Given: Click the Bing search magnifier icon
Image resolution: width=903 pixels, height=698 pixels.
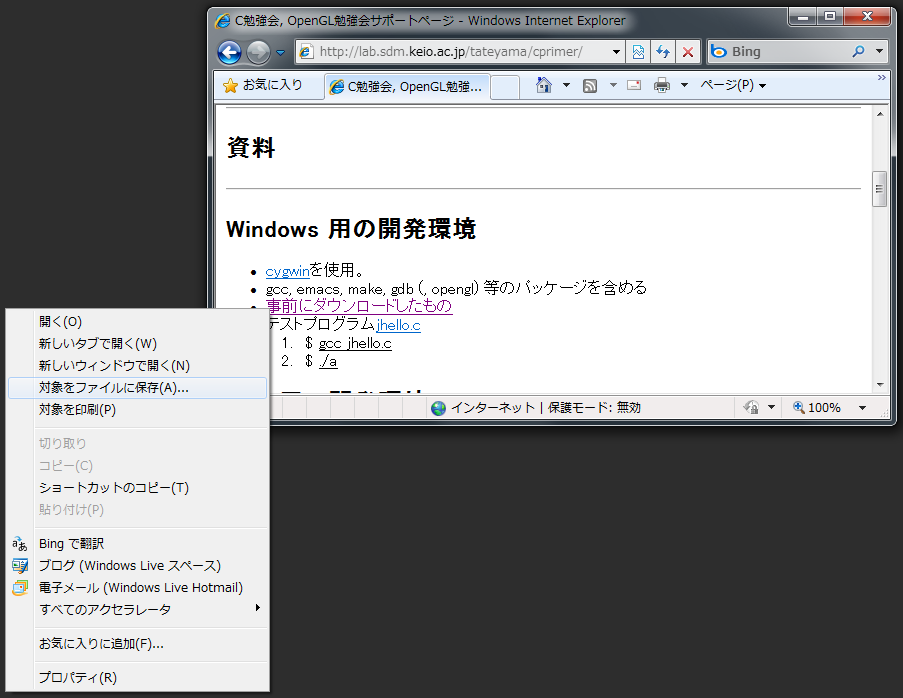Looking at the screenshot, I should click(858, 52).
